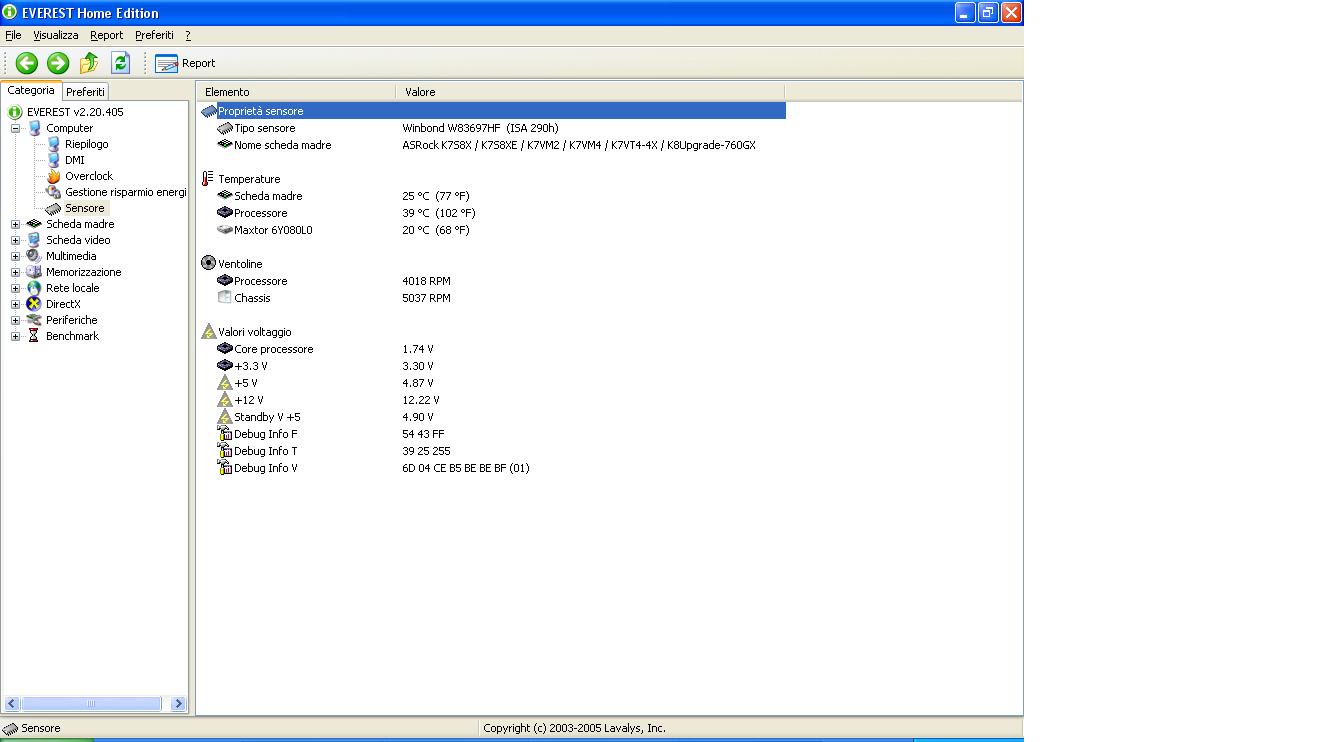1317x742 pixels.
Task: Click the Benchmark hourglass icon
Action: click(34, 336)
